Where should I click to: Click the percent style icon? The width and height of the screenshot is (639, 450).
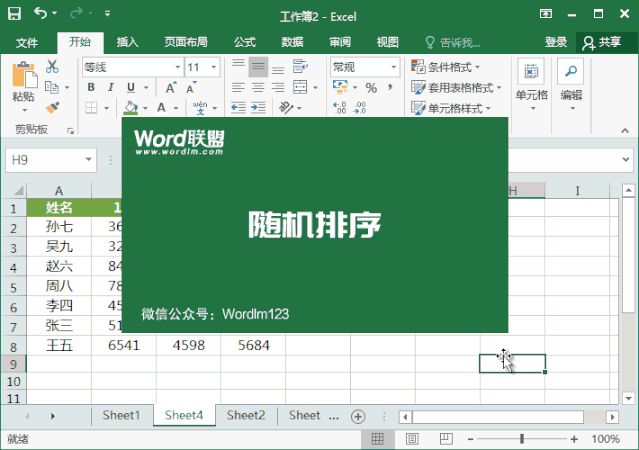coord(371,88)
